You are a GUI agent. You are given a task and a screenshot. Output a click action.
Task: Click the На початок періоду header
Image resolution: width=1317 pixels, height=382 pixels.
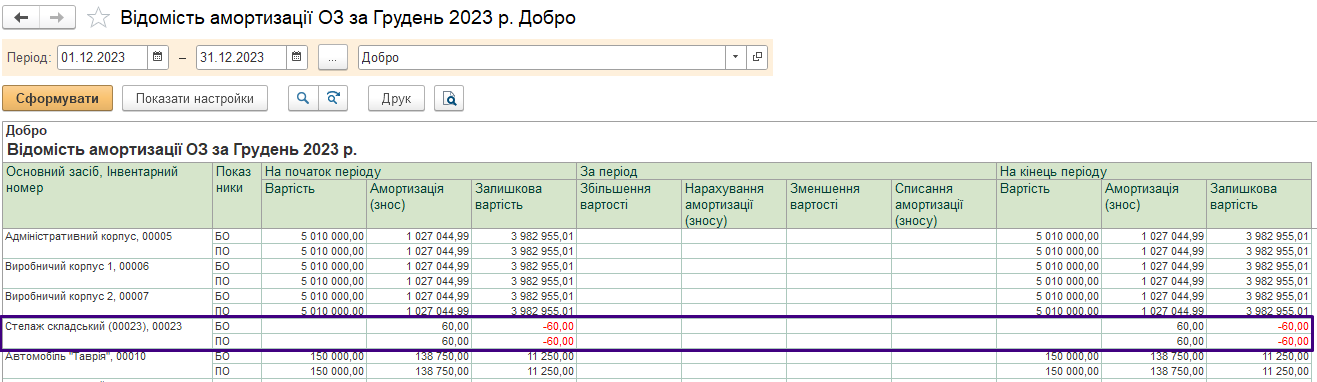(x=419, y=172)
